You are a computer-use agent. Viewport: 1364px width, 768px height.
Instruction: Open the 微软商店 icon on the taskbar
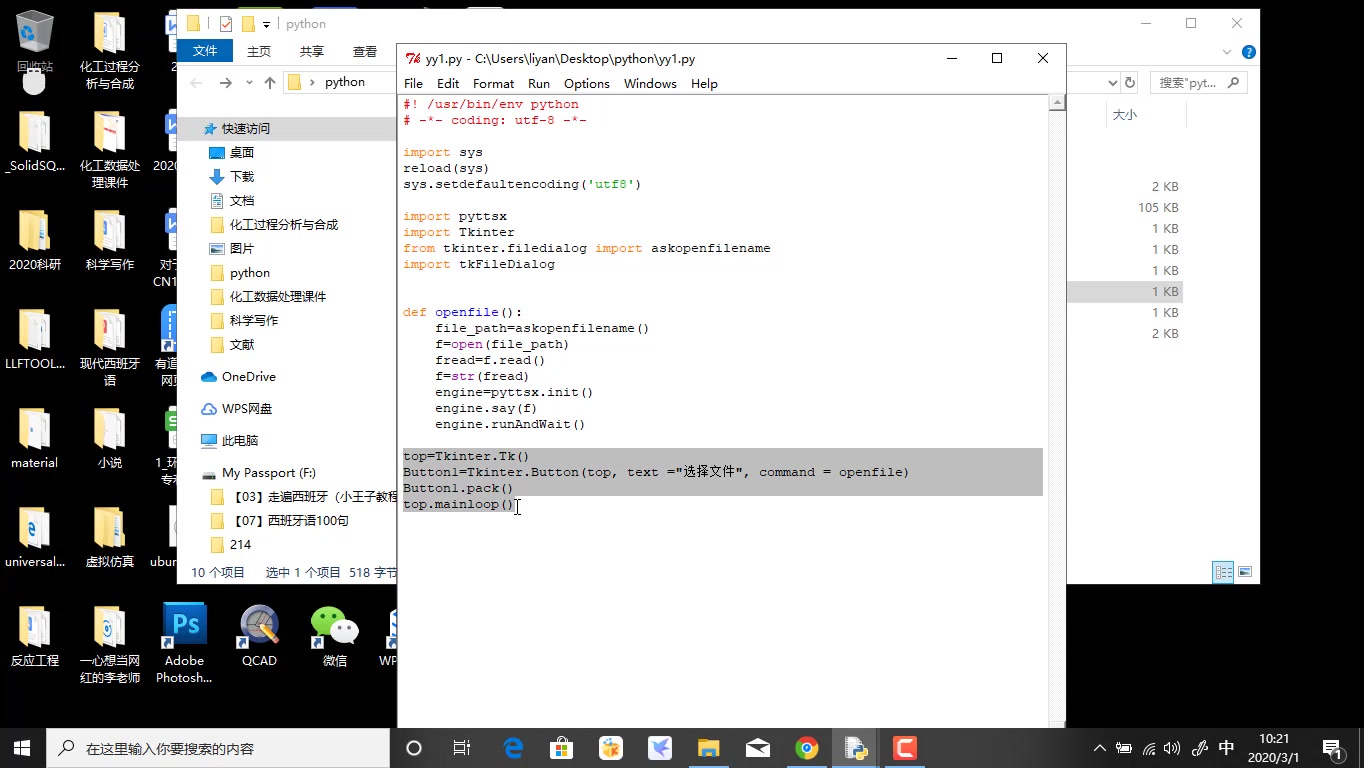tap(561, 747)
